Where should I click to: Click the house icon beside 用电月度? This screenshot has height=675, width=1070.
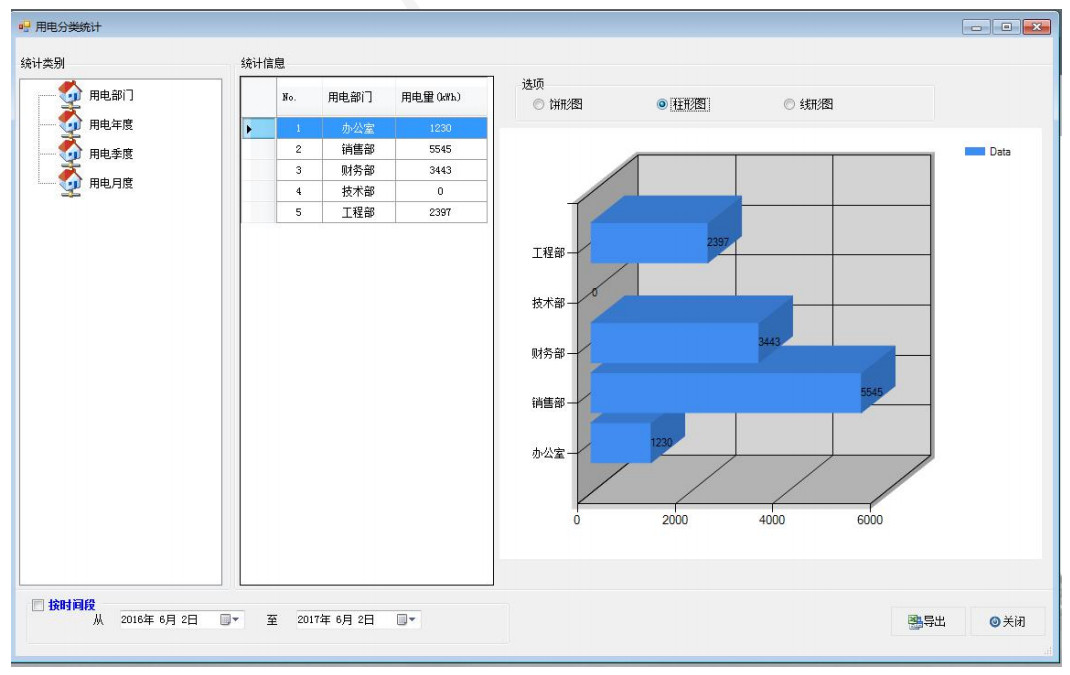click(x=70, y=182)
